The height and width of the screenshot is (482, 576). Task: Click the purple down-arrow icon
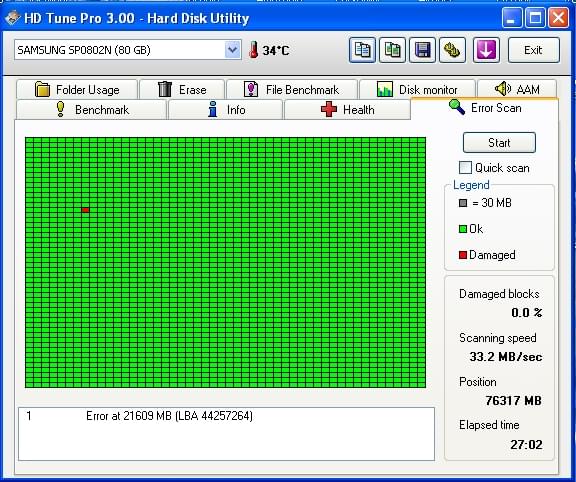tap(486, 50)
